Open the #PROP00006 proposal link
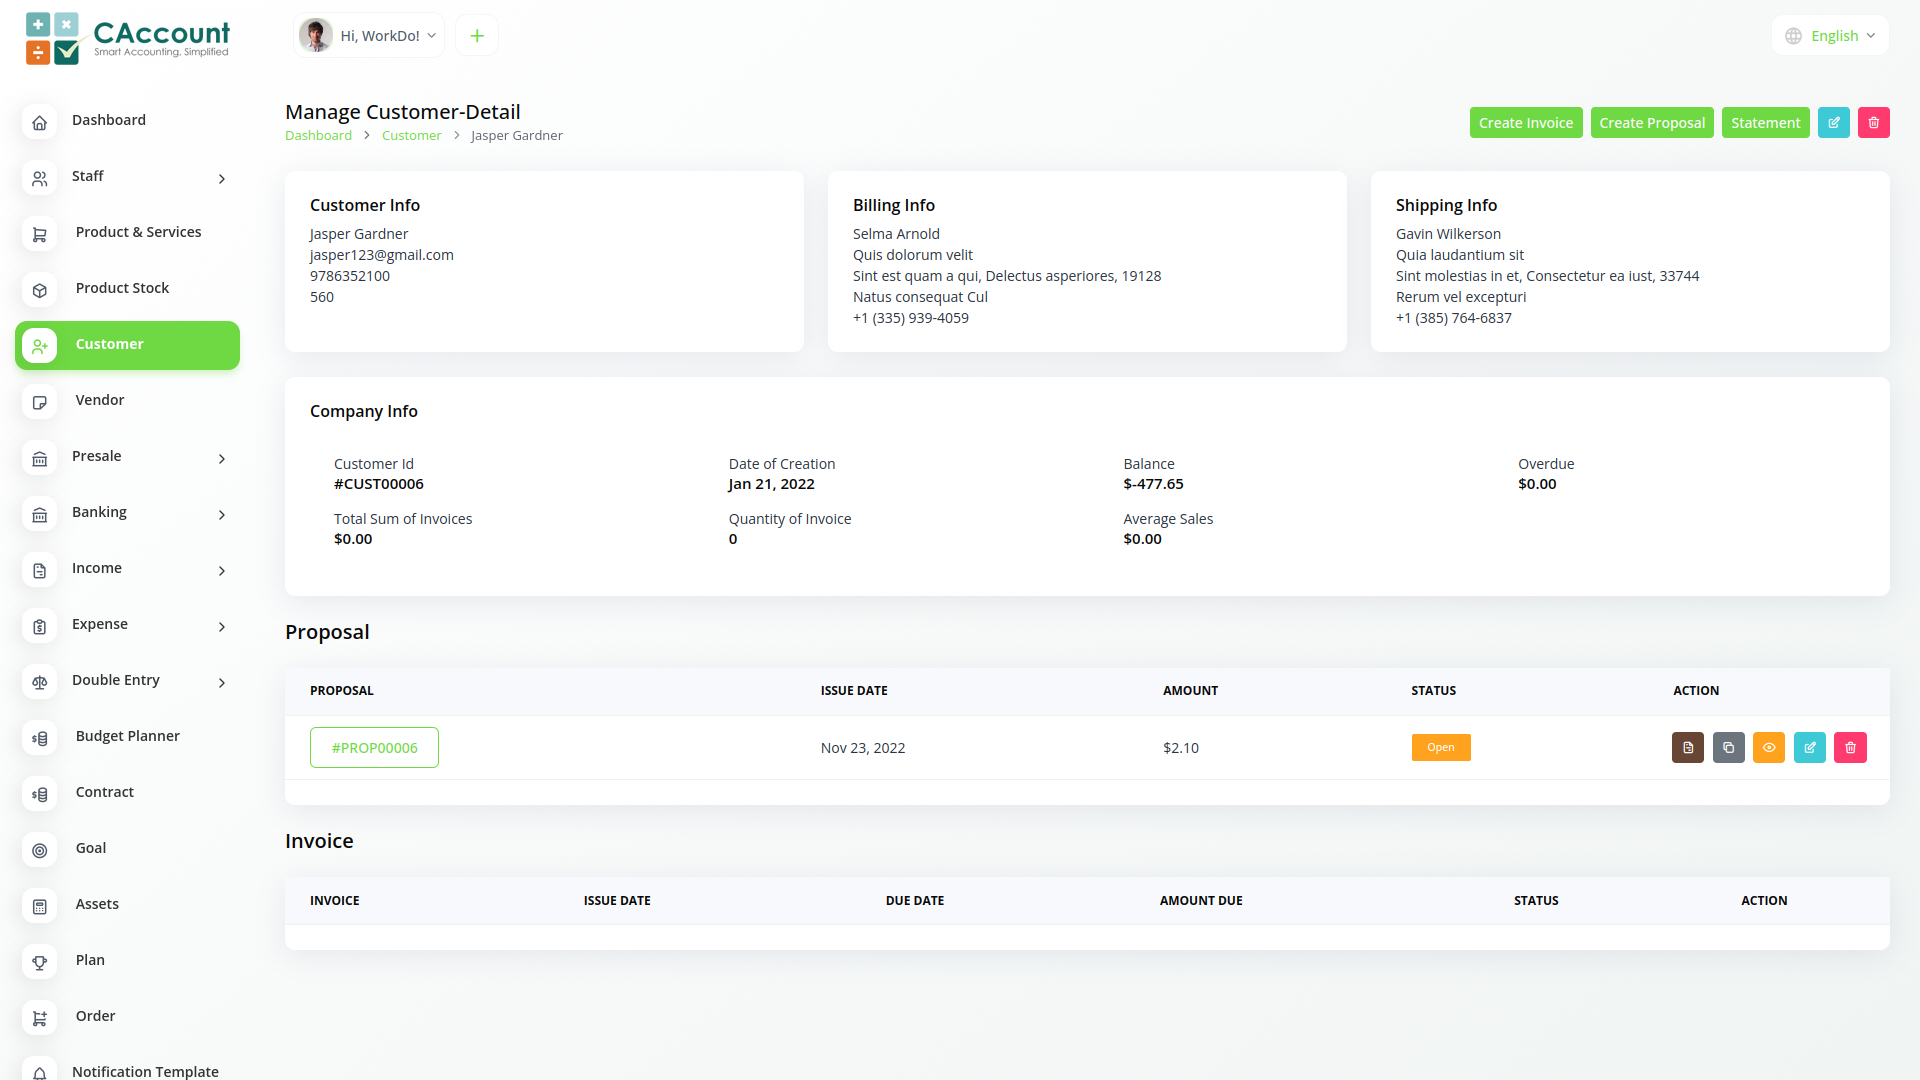This screenshot has height=1080, width=1920. (374, 747)
